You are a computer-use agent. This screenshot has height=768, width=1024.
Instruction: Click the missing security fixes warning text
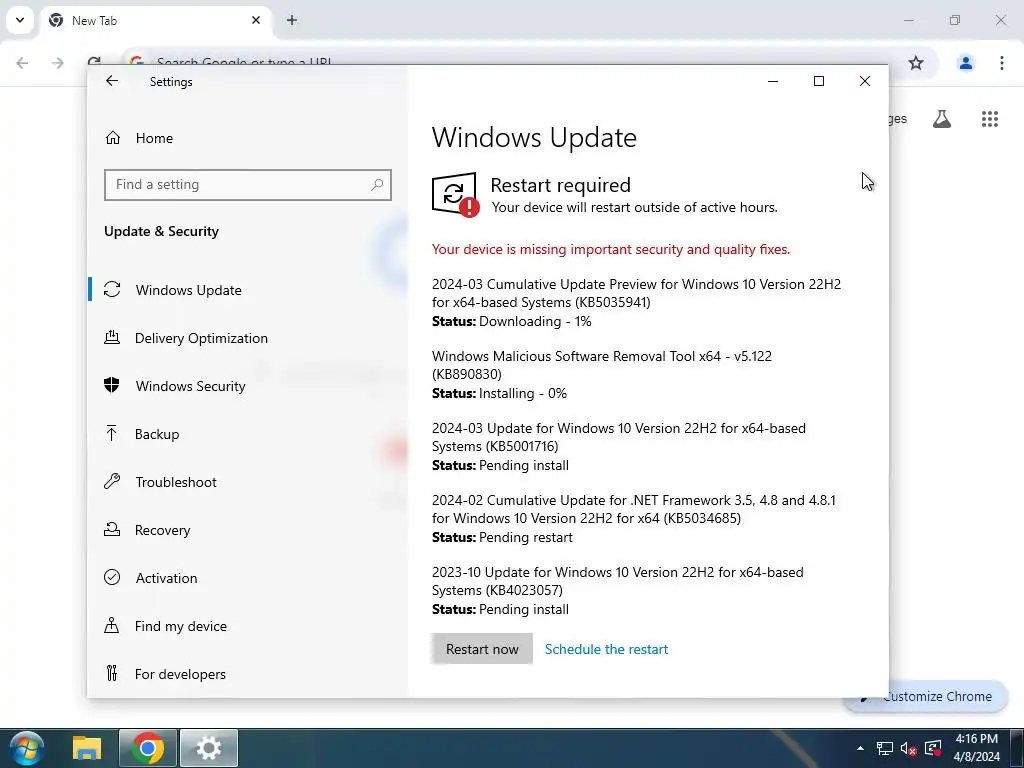[x=611, y=249]
